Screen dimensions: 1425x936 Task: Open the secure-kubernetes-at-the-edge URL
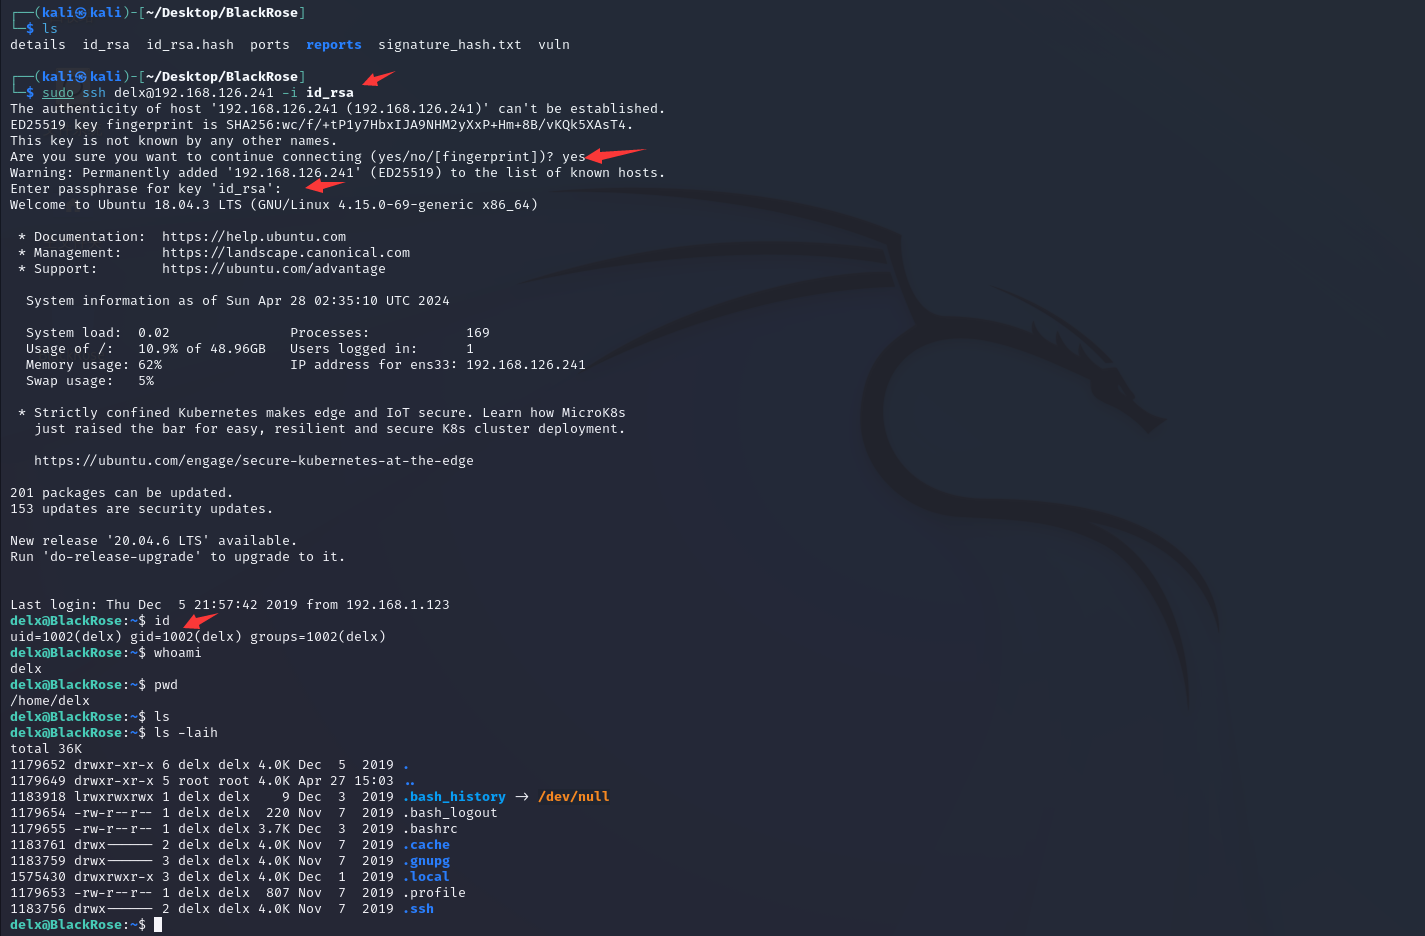click(254, 461)
